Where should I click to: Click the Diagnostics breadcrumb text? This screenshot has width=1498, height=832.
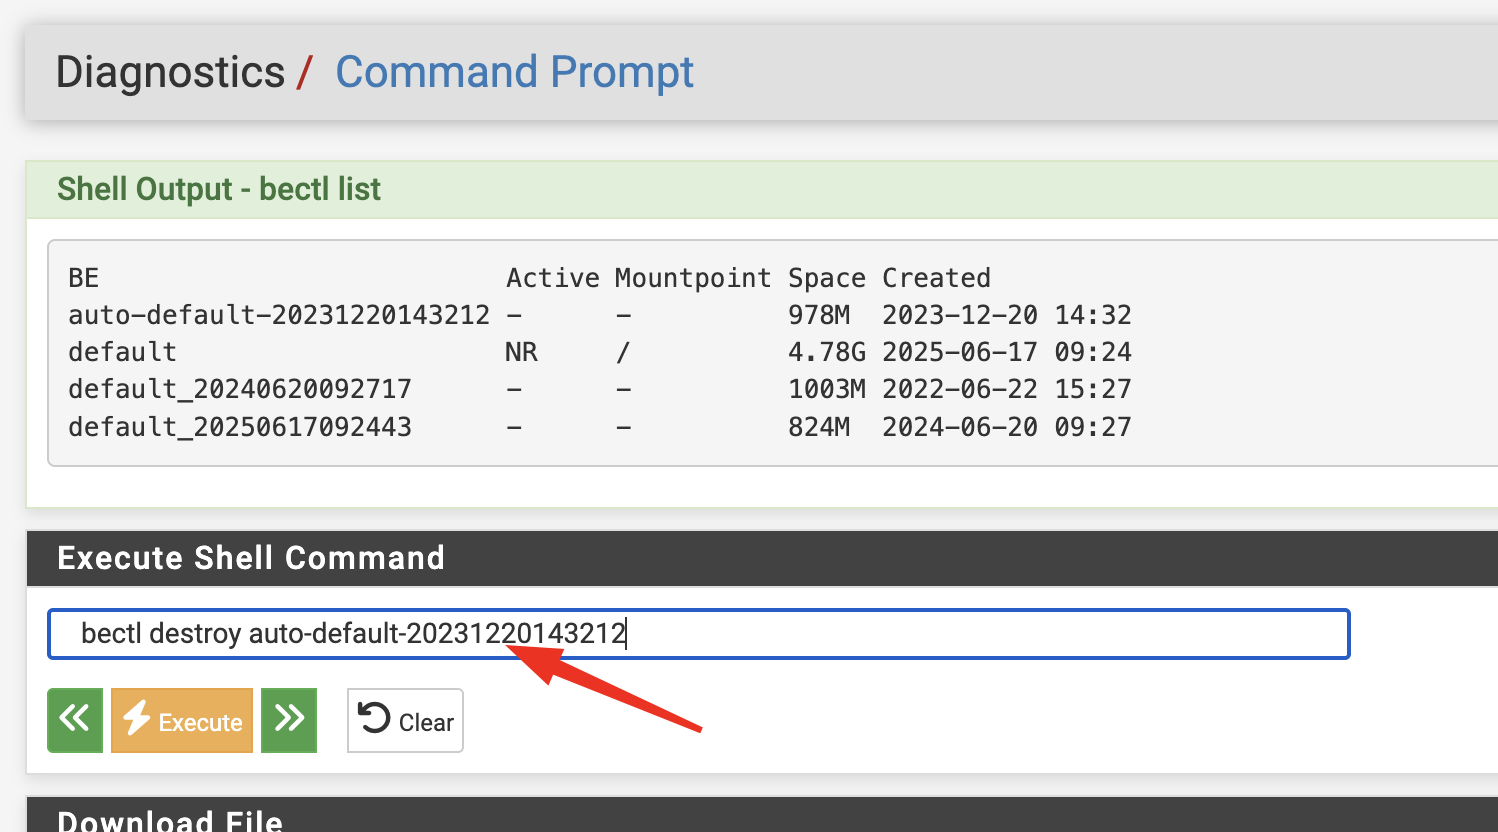(x=170, y=72)
